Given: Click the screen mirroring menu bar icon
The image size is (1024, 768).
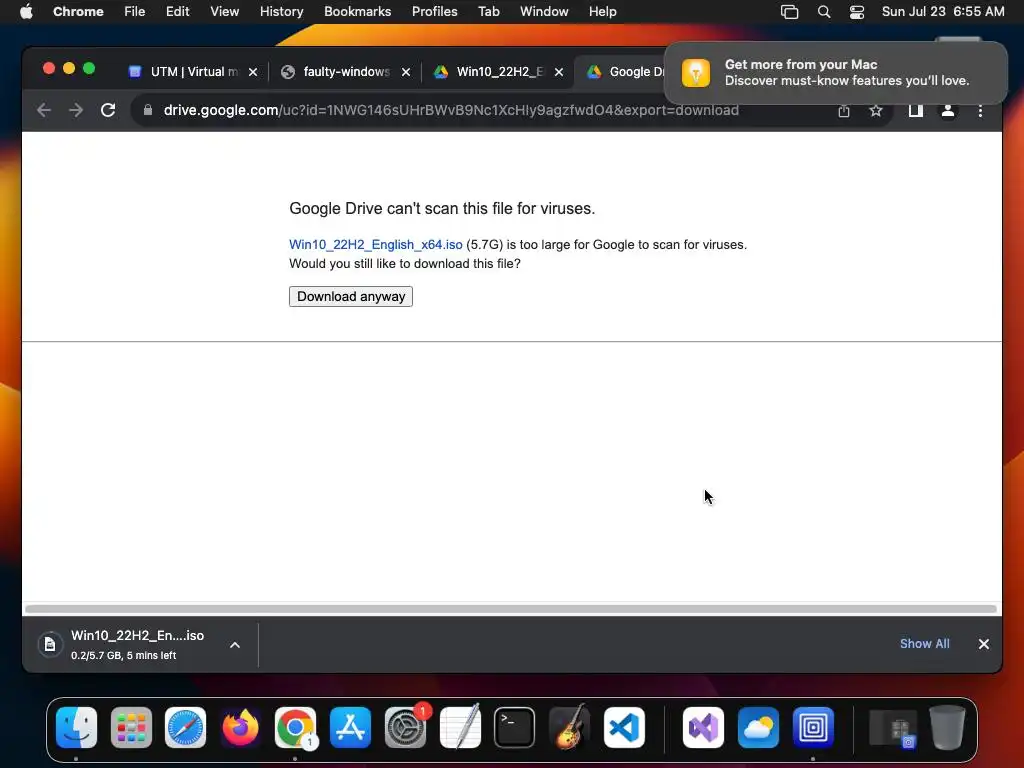Looking at the screenshot, I should coord(790,12).
